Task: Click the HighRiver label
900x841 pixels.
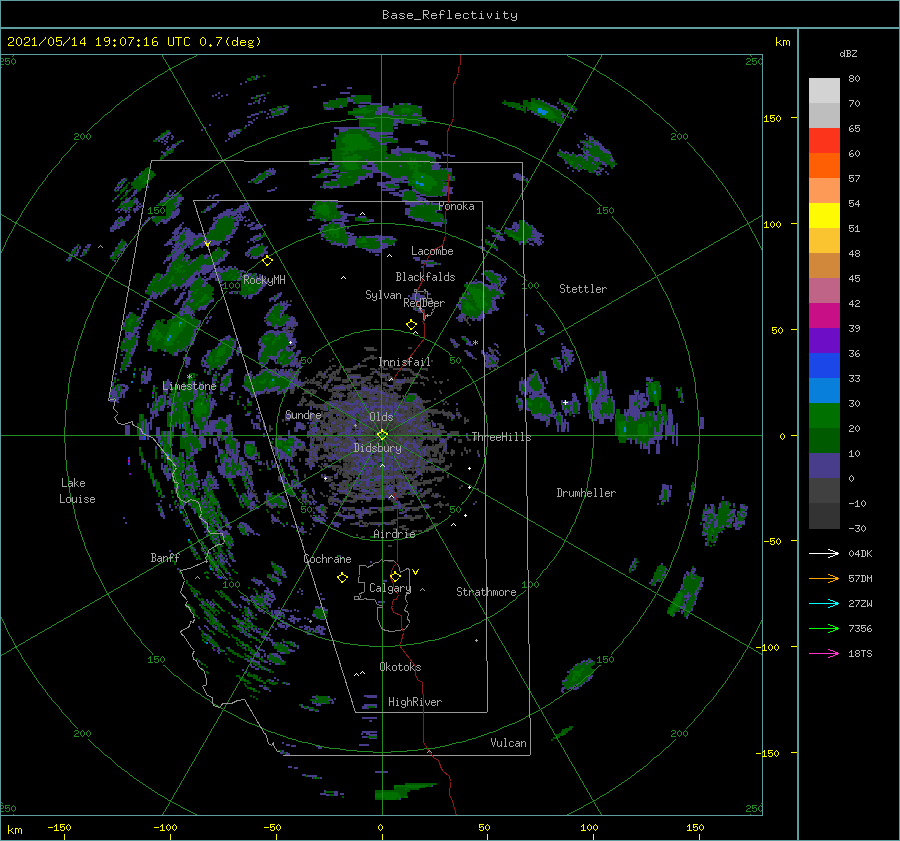Action: click(415, 702)
